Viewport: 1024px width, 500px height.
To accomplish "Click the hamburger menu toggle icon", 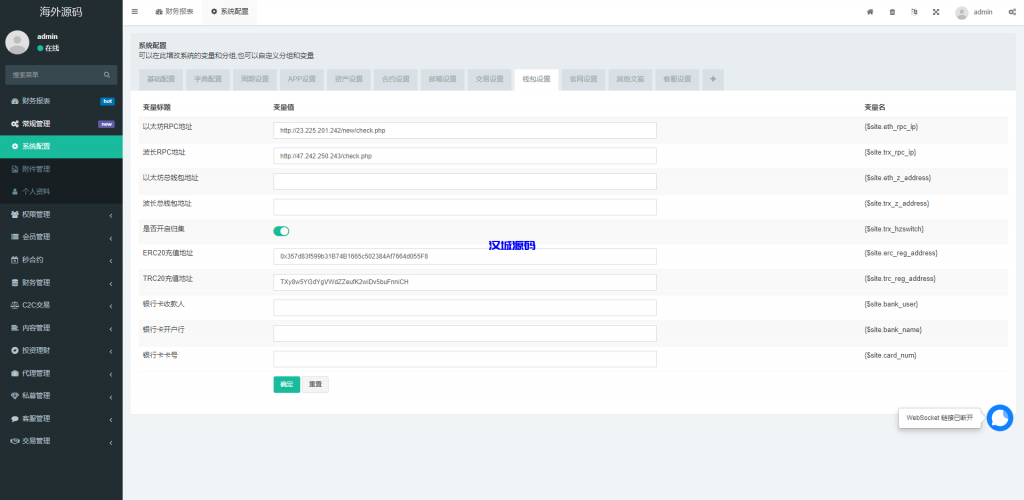I will 135,12.
